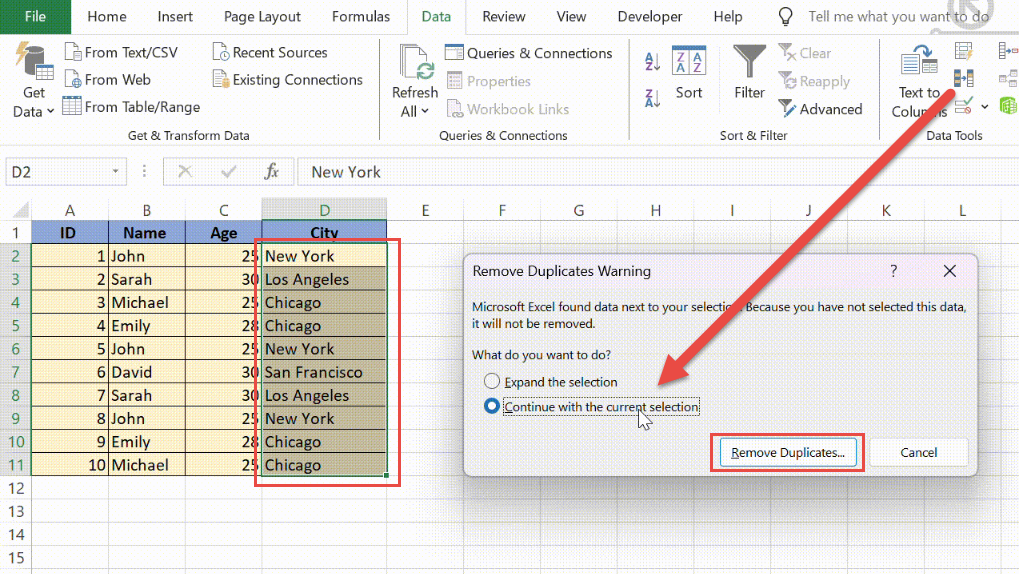Click the ID header cell
Viewport: 1019px width, 574px height.
pyautogui.click(x=70, y=233)
